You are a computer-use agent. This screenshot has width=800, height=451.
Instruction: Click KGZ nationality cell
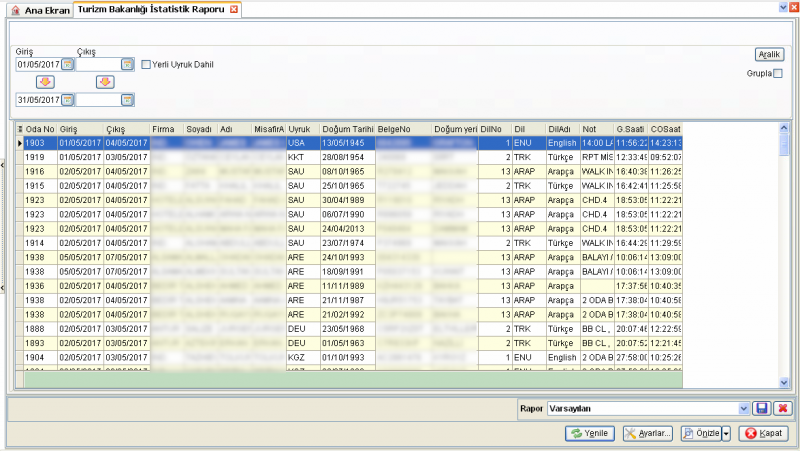coord(303,357)
